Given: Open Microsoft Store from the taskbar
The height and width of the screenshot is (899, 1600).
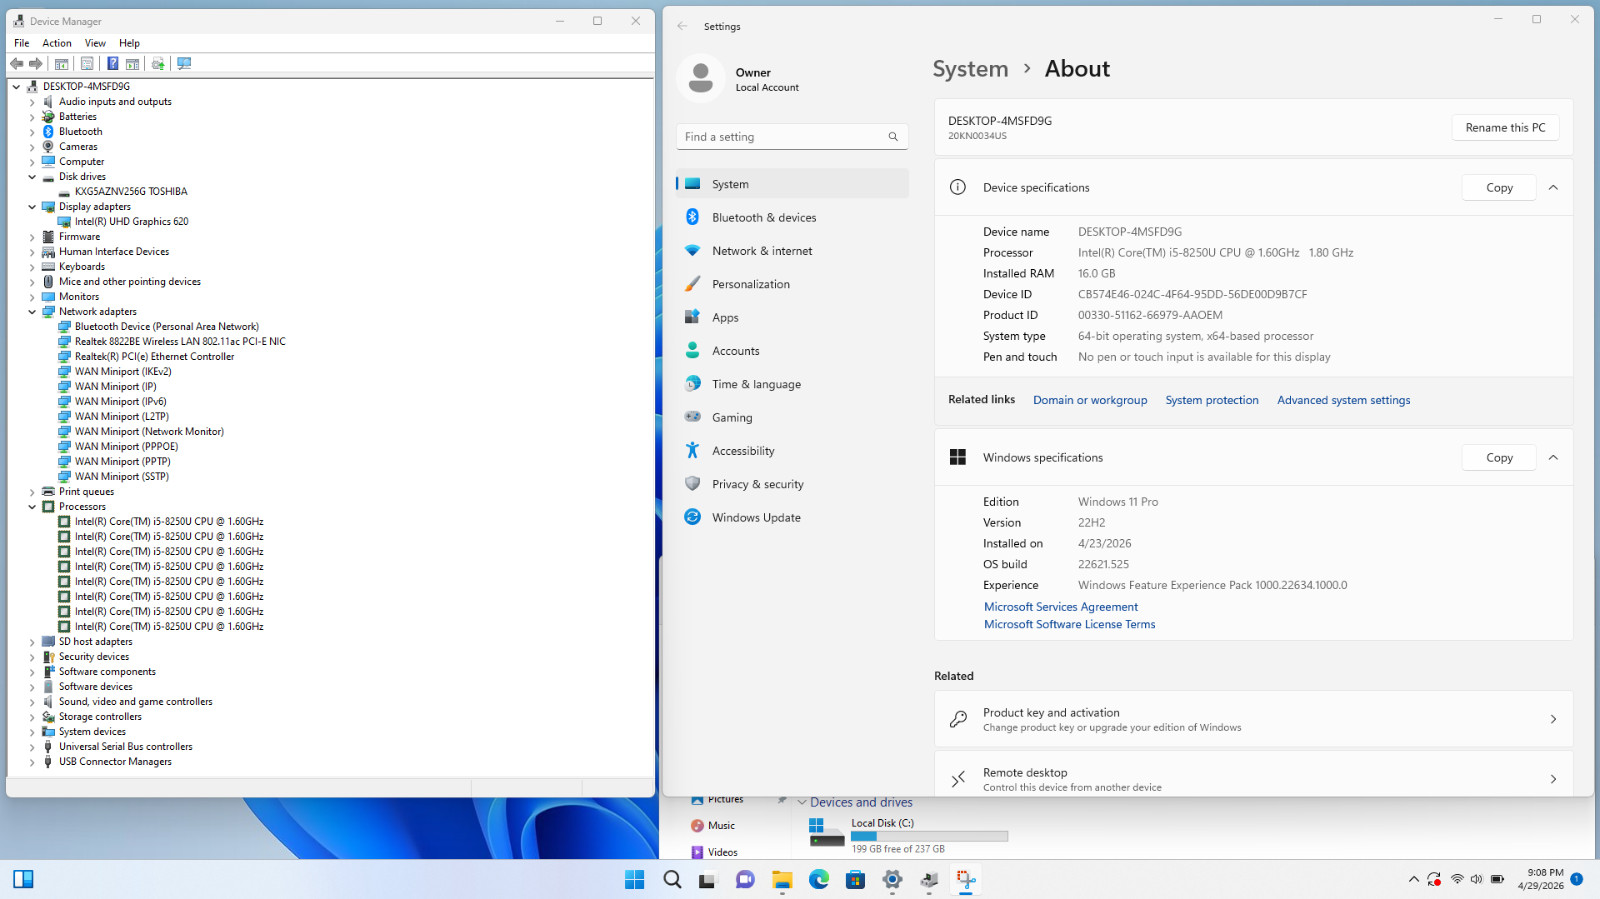Looking at the screenshot, I should coord(855,880).
